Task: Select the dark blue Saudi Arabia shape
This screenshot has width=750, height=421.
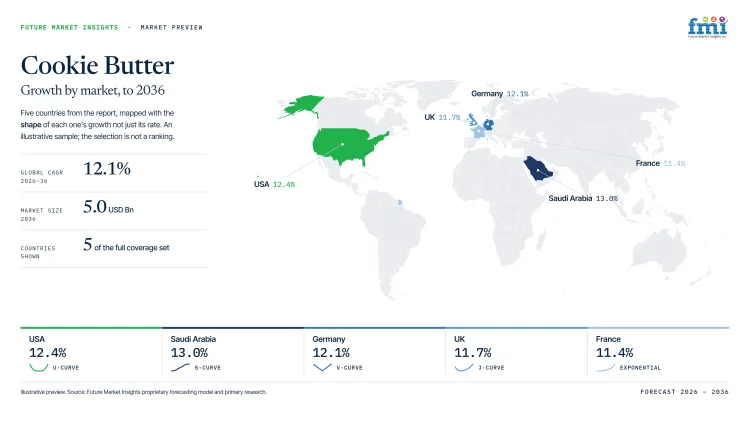Action: [538, 168]
